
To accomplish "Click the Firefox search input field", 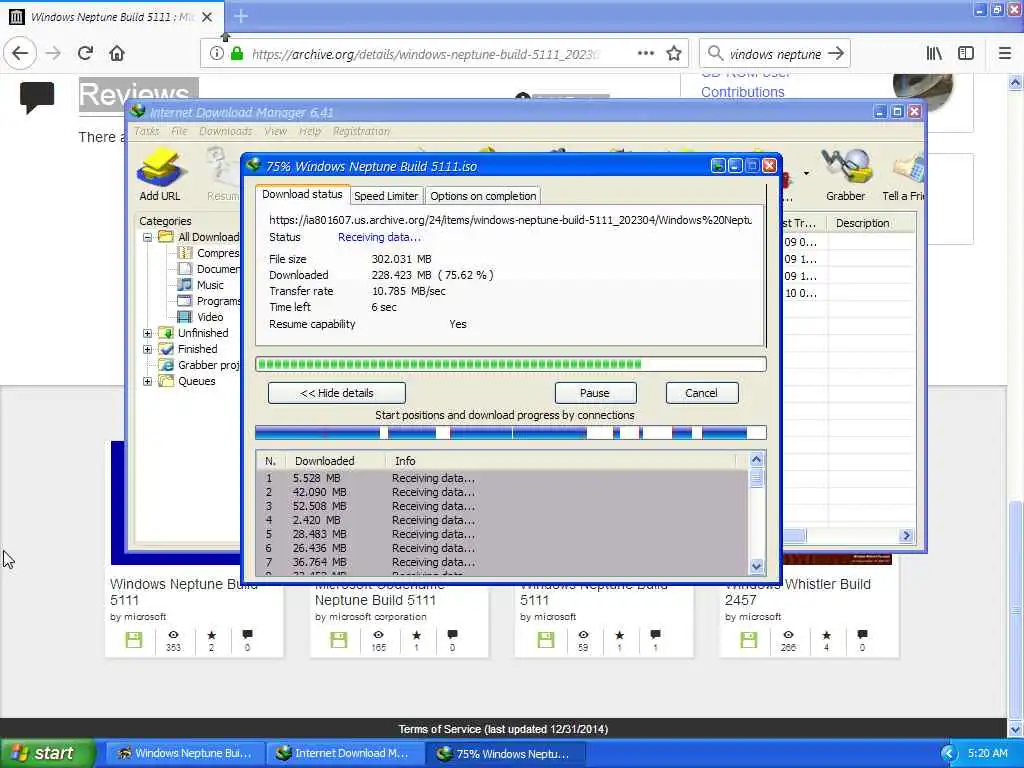I will coord(775,54).
